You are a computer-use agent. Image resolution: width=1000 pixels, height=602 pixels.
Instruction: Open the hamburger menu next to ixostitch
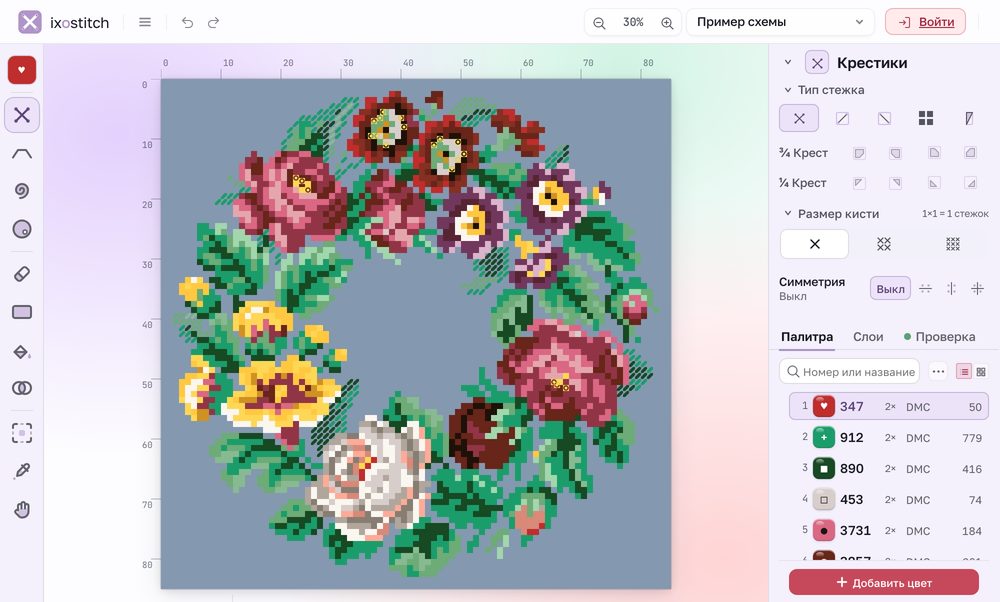point(145,22)
